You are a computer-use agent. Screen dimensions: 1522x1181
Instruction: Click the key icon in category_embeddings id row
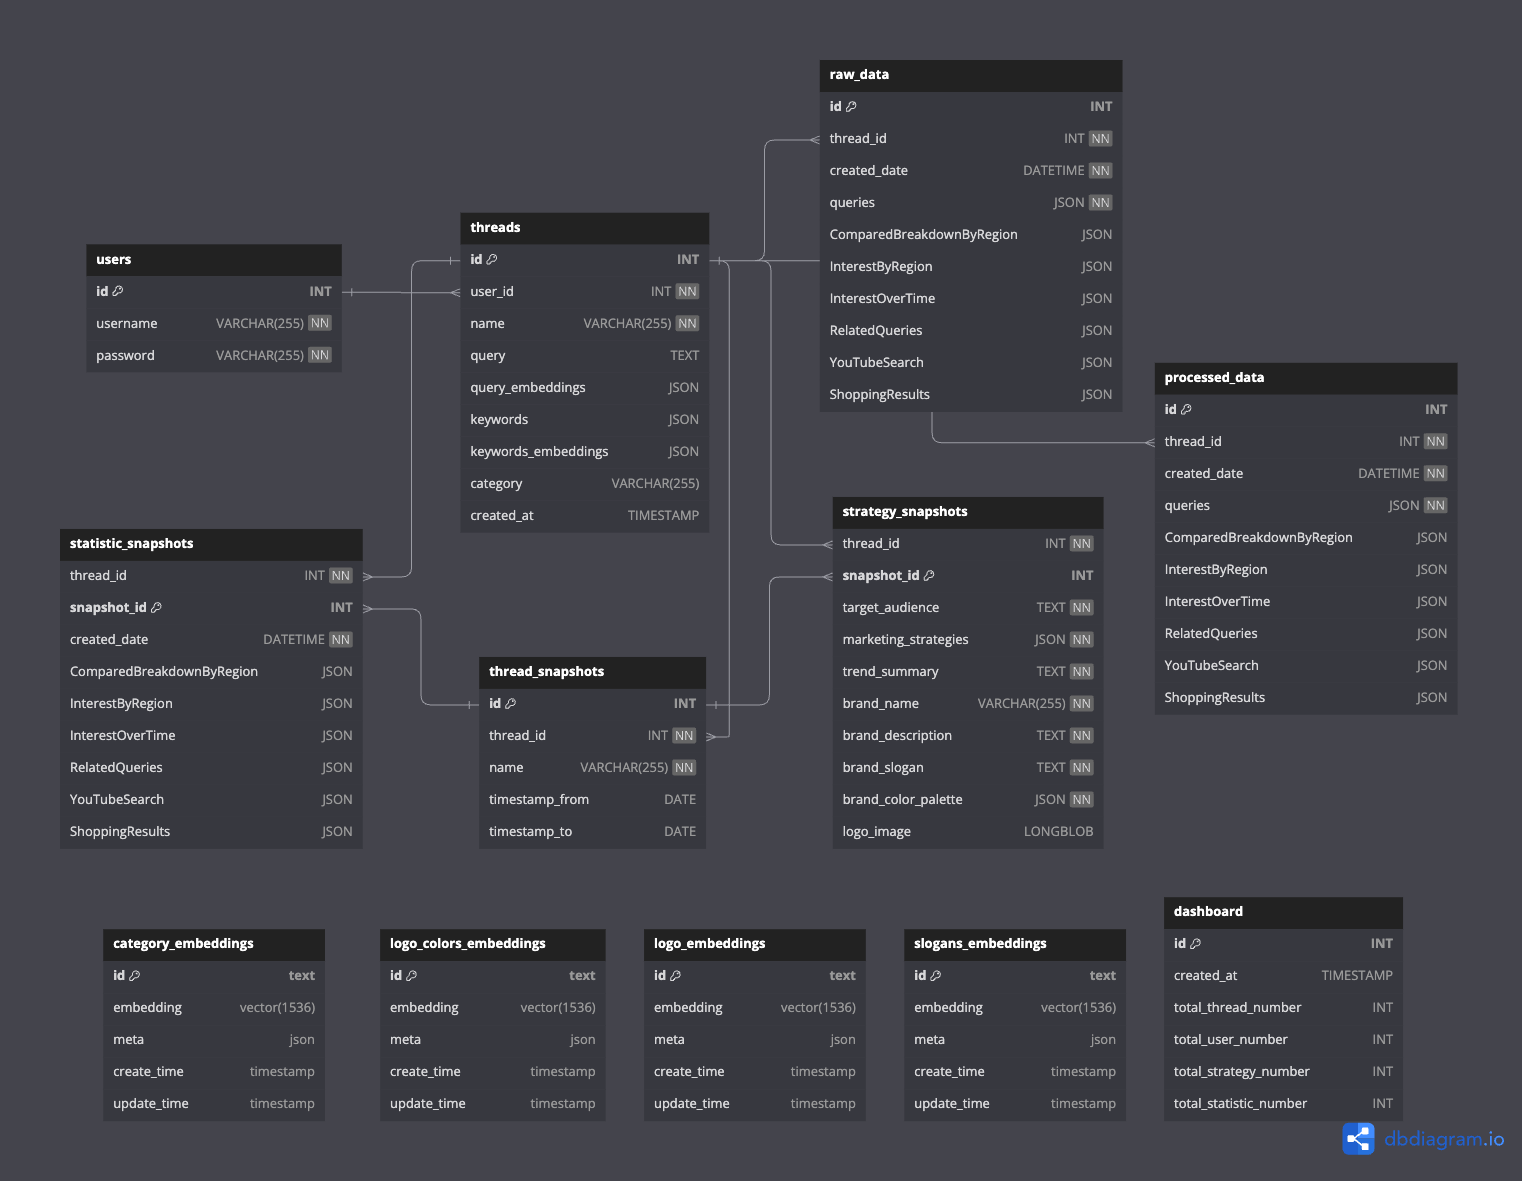(134, 975)
